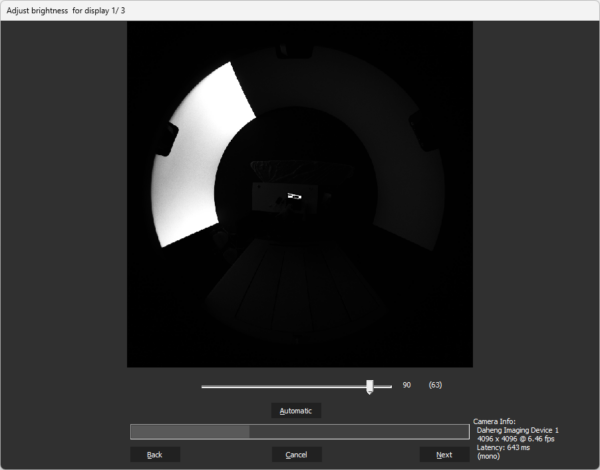Click the brightness slider thumb
600x470 pixels.
pyautogui.click(x=370, y=386)
